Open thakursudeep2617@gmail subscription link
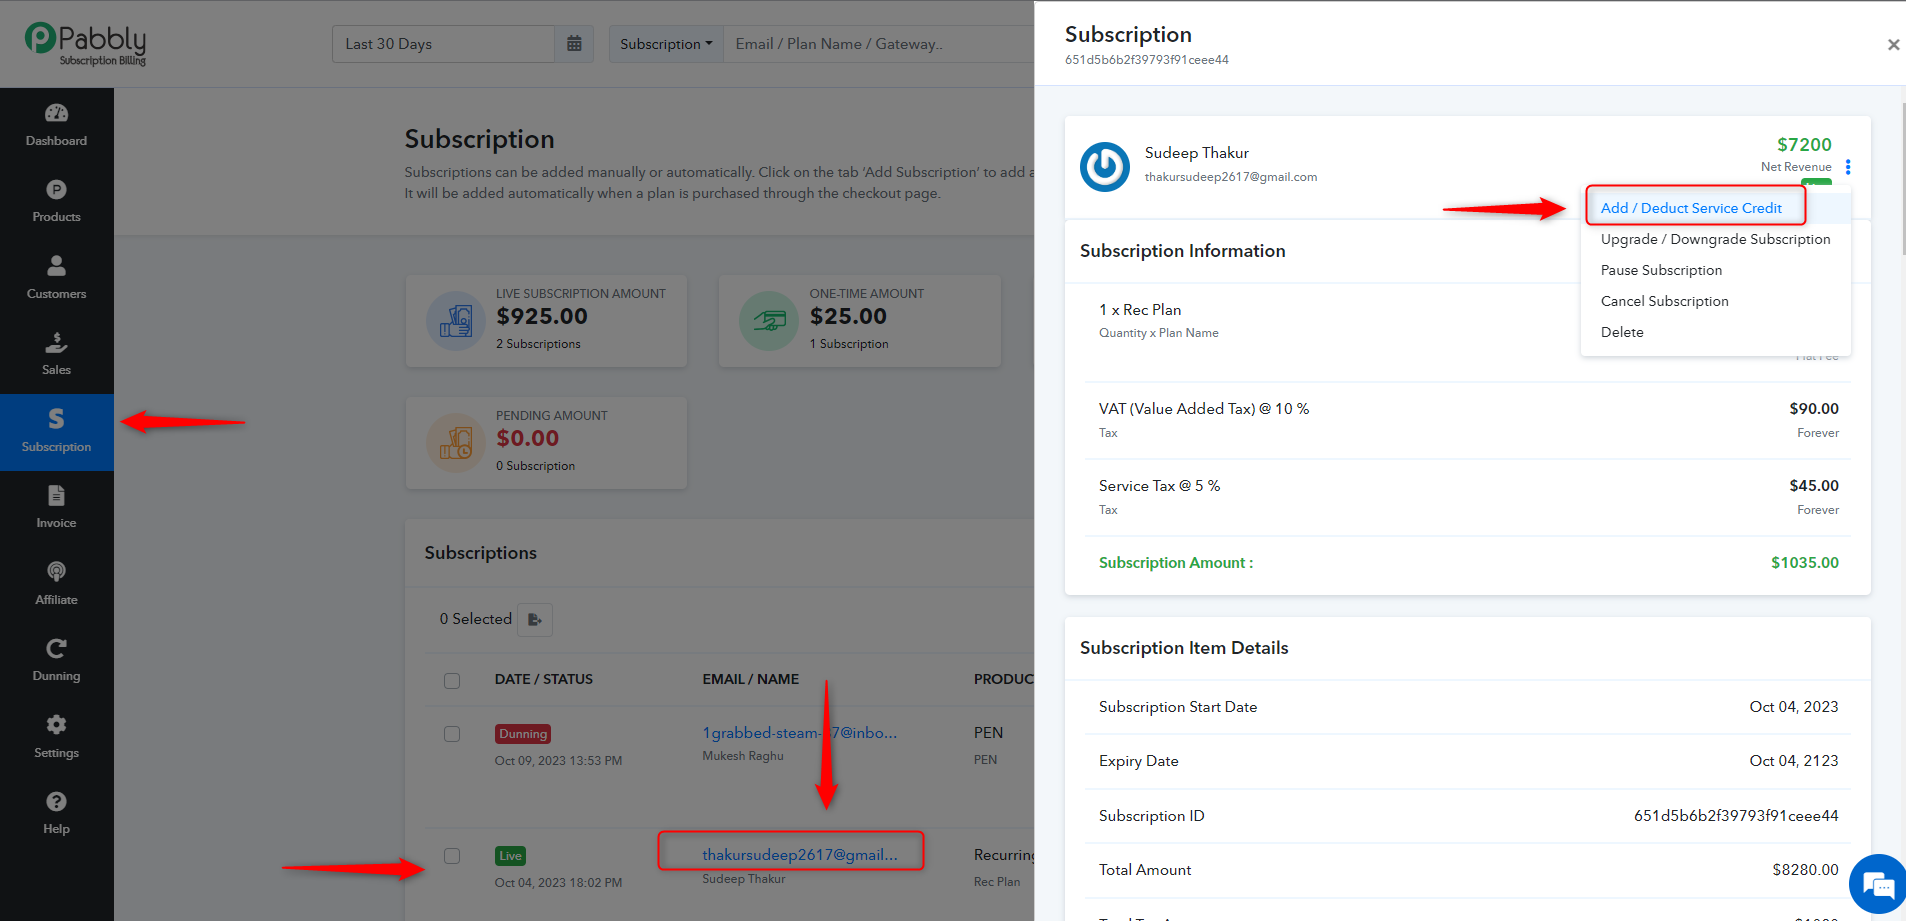This screenshot has width=1906, height=921. pyautogui.click(x=800, y=854)
